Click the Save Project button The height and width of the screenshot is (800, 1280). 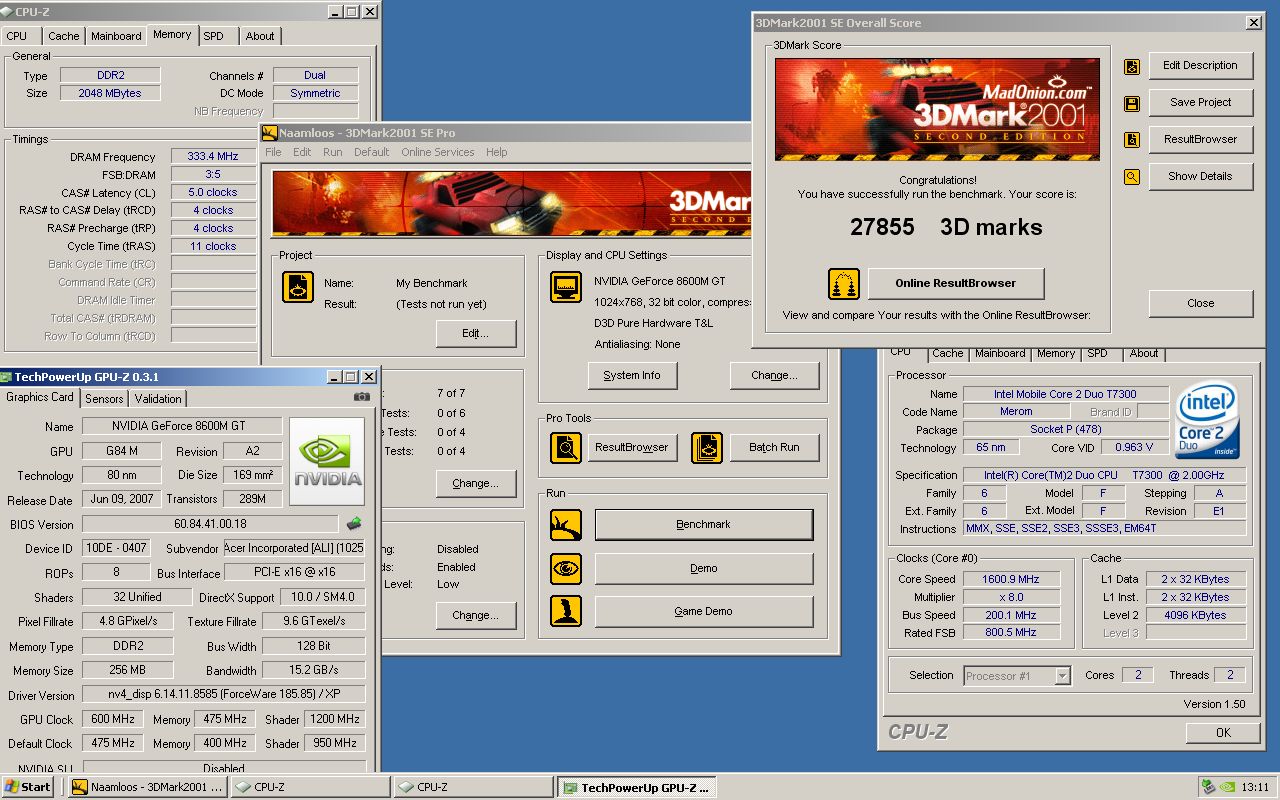(x=1200, y=102)
